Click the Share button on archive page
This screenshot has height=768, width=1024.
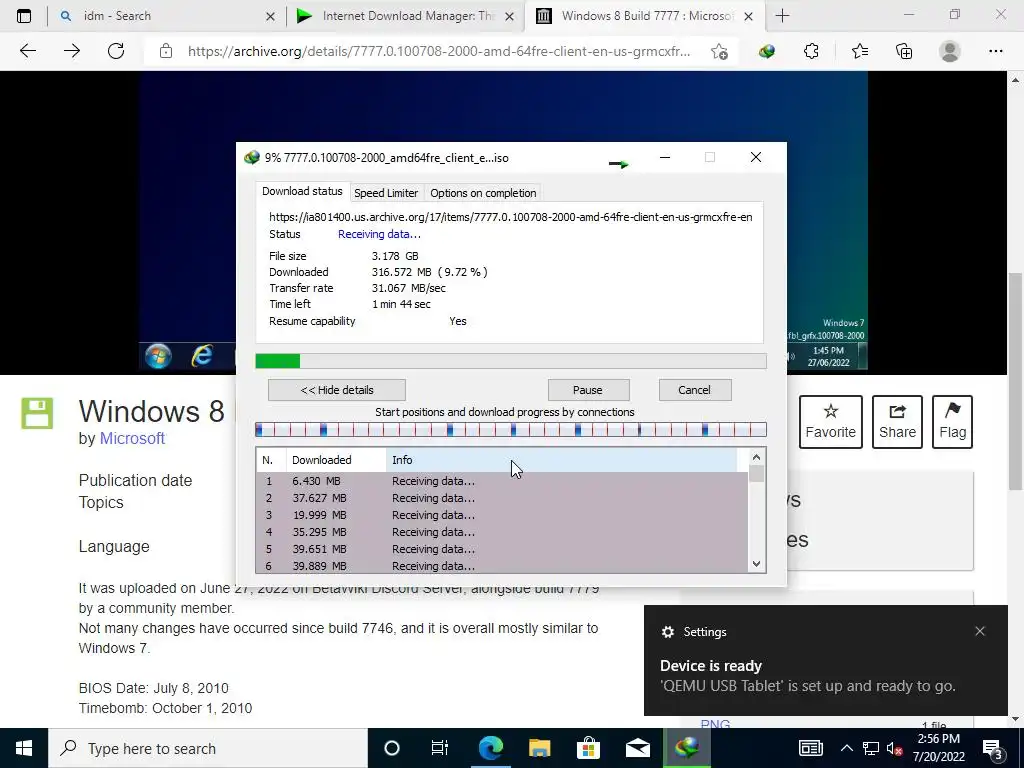[x=897, y=421]
